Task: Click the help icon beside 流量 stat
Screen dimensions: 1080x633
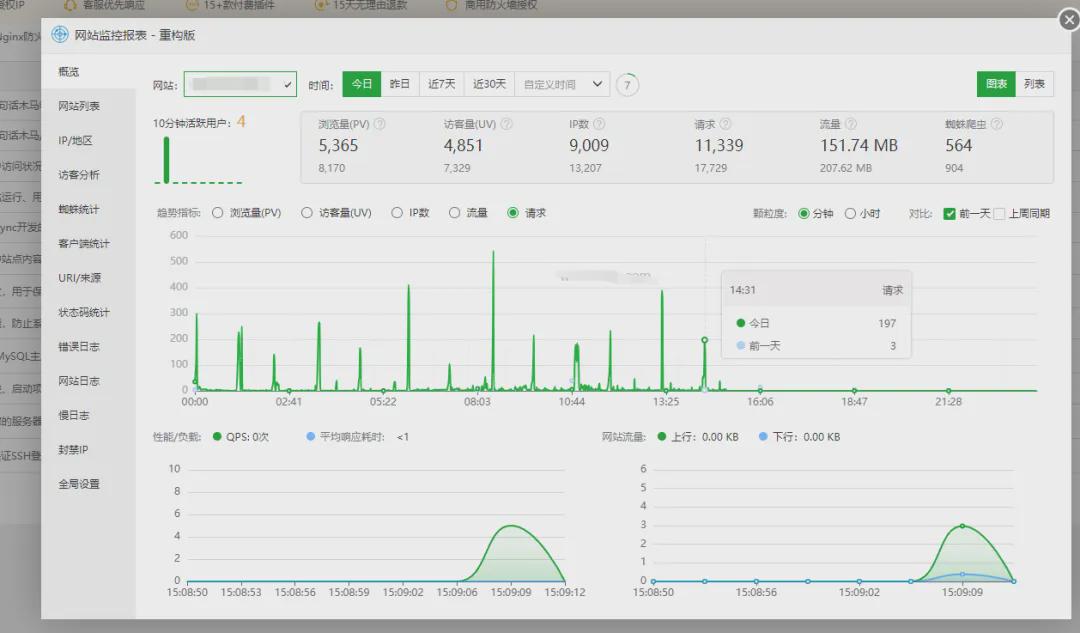Action: (x=851, y=124)
